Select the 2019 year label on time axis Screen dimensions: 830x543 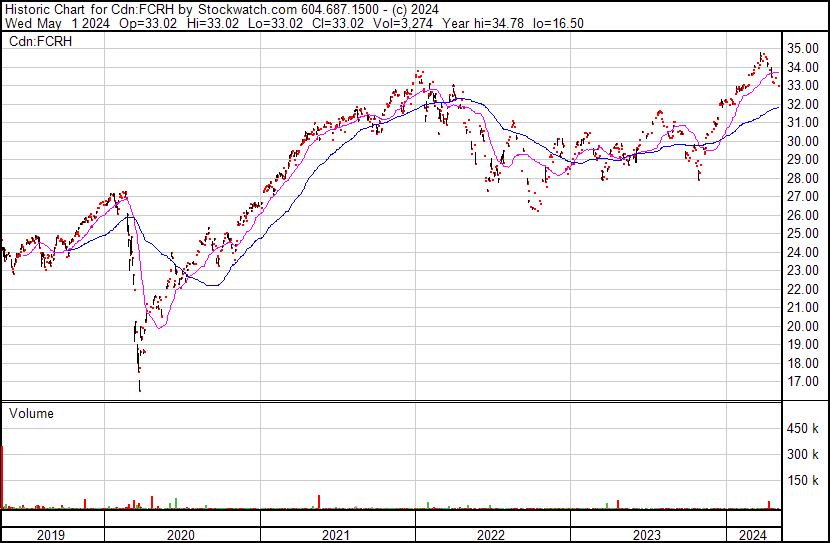tap(50, 535)
